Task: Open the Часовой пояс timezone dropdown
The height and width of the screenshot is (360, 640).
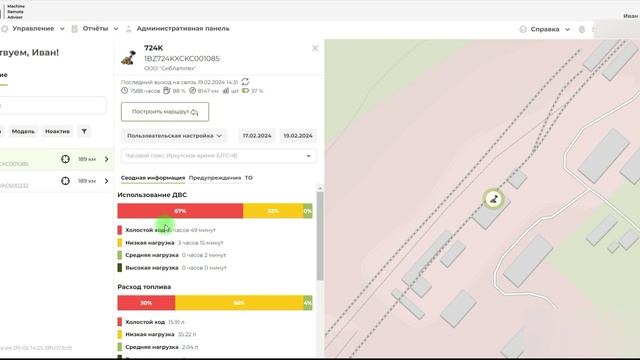Action: pyautogui.click(x=219, y=156)
